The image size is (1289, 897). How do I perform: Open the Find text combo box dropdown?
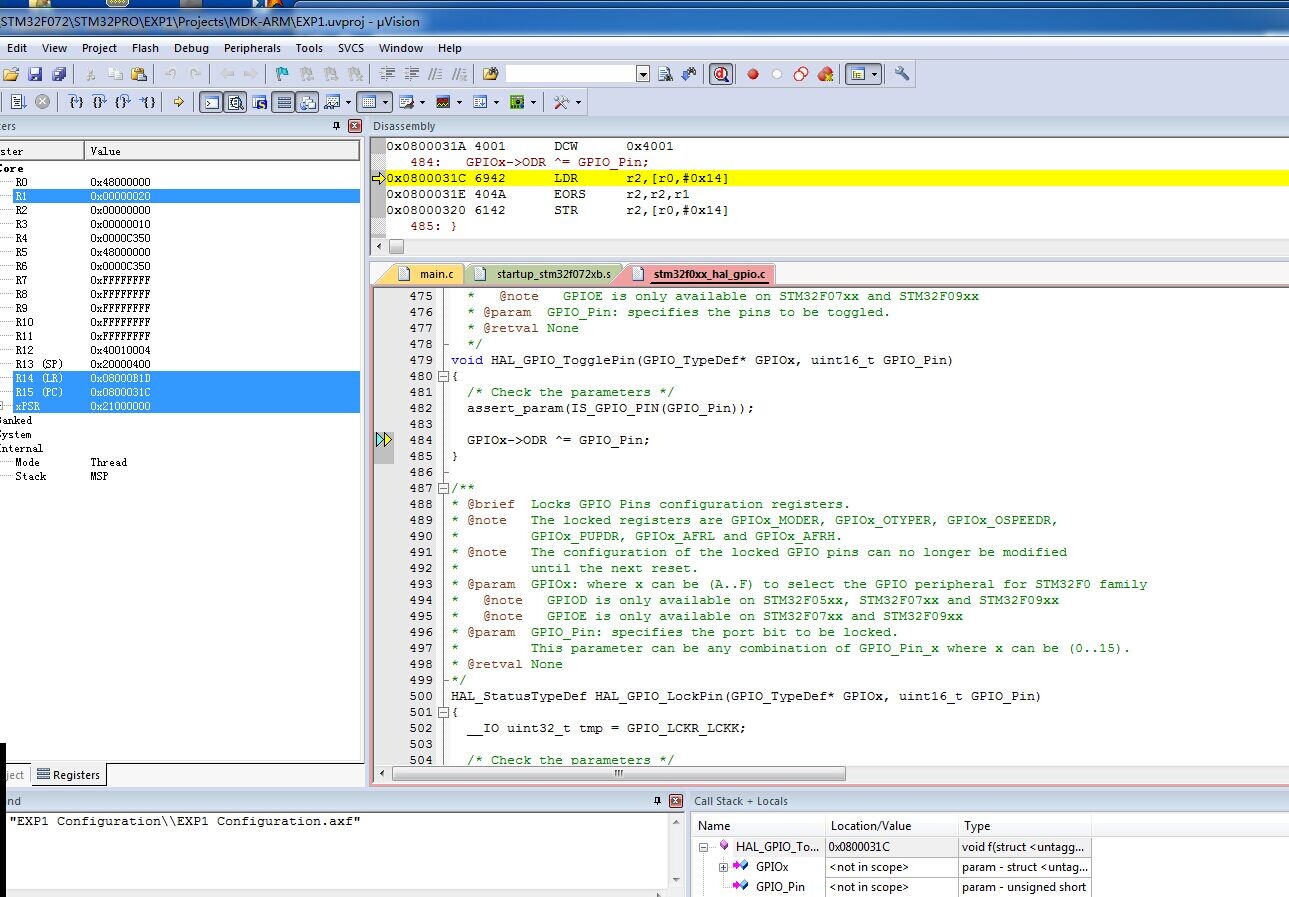coord(643,74)
